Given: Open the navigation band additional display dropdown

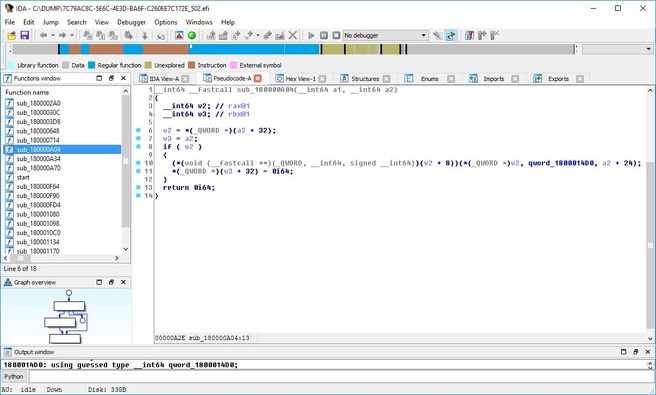Looking at the screenshot, I should pyautogui.click(x=618, y=49).
